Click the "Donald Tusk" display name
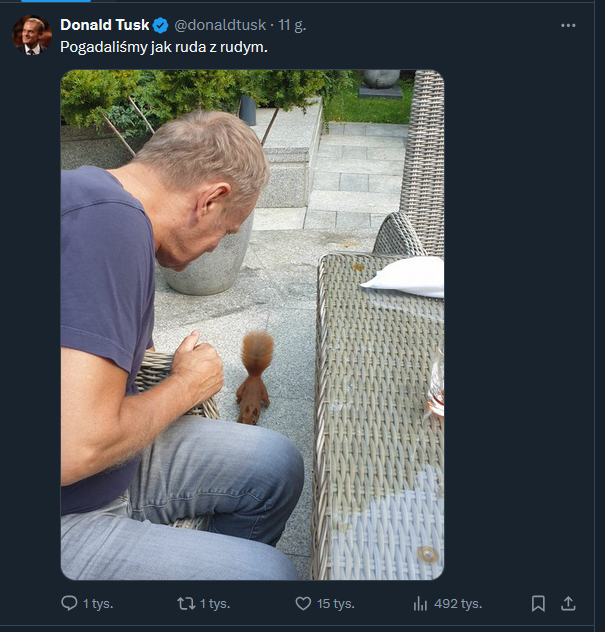 [x=104, y=25]
